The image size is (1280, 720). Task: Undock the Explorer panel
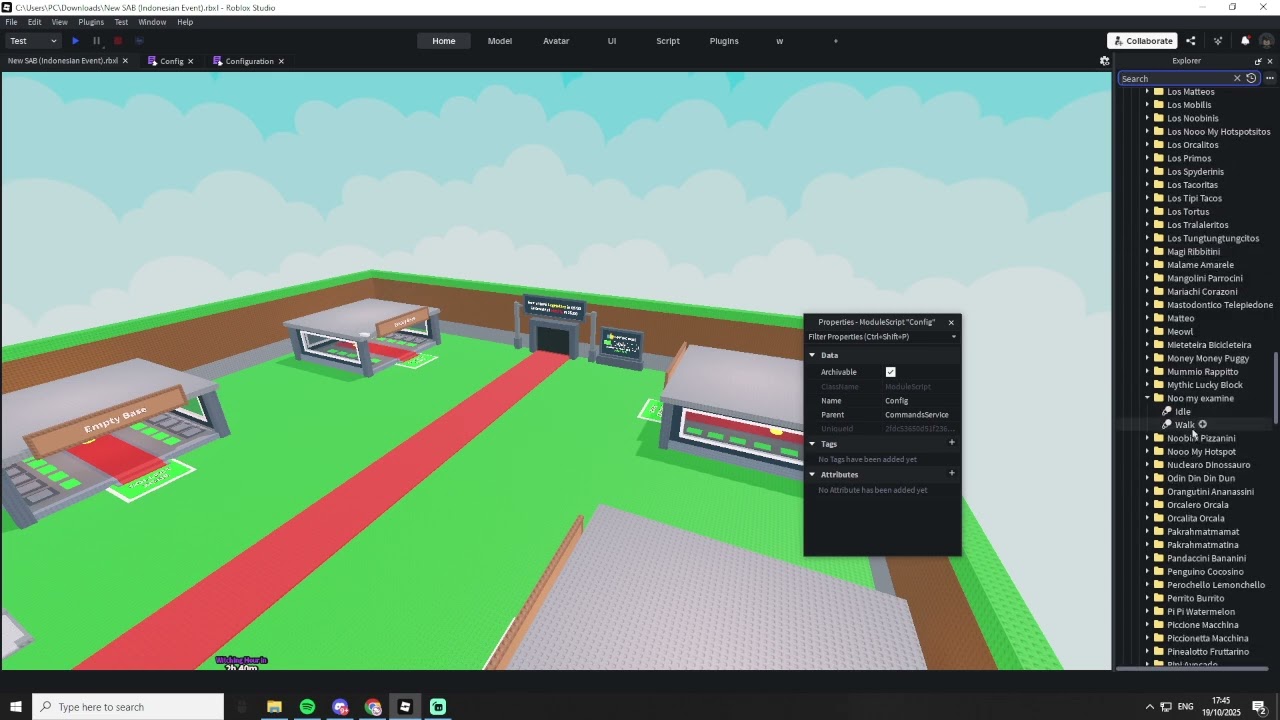(1258, 61)
